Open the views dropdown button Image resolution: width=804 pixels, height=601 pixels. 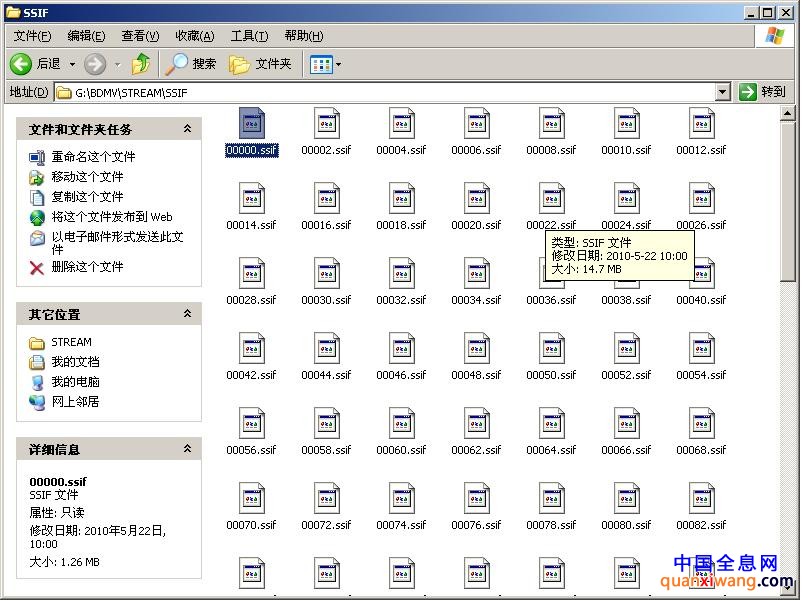325,65
